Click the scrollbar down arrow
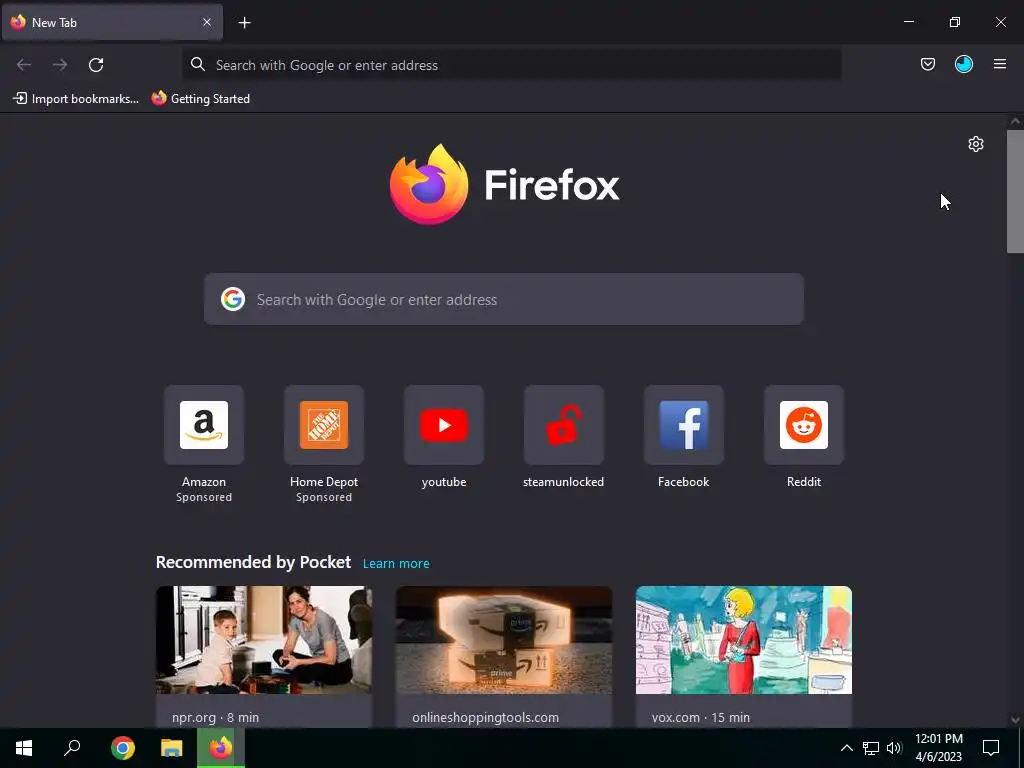 [x=1015, y=720]
